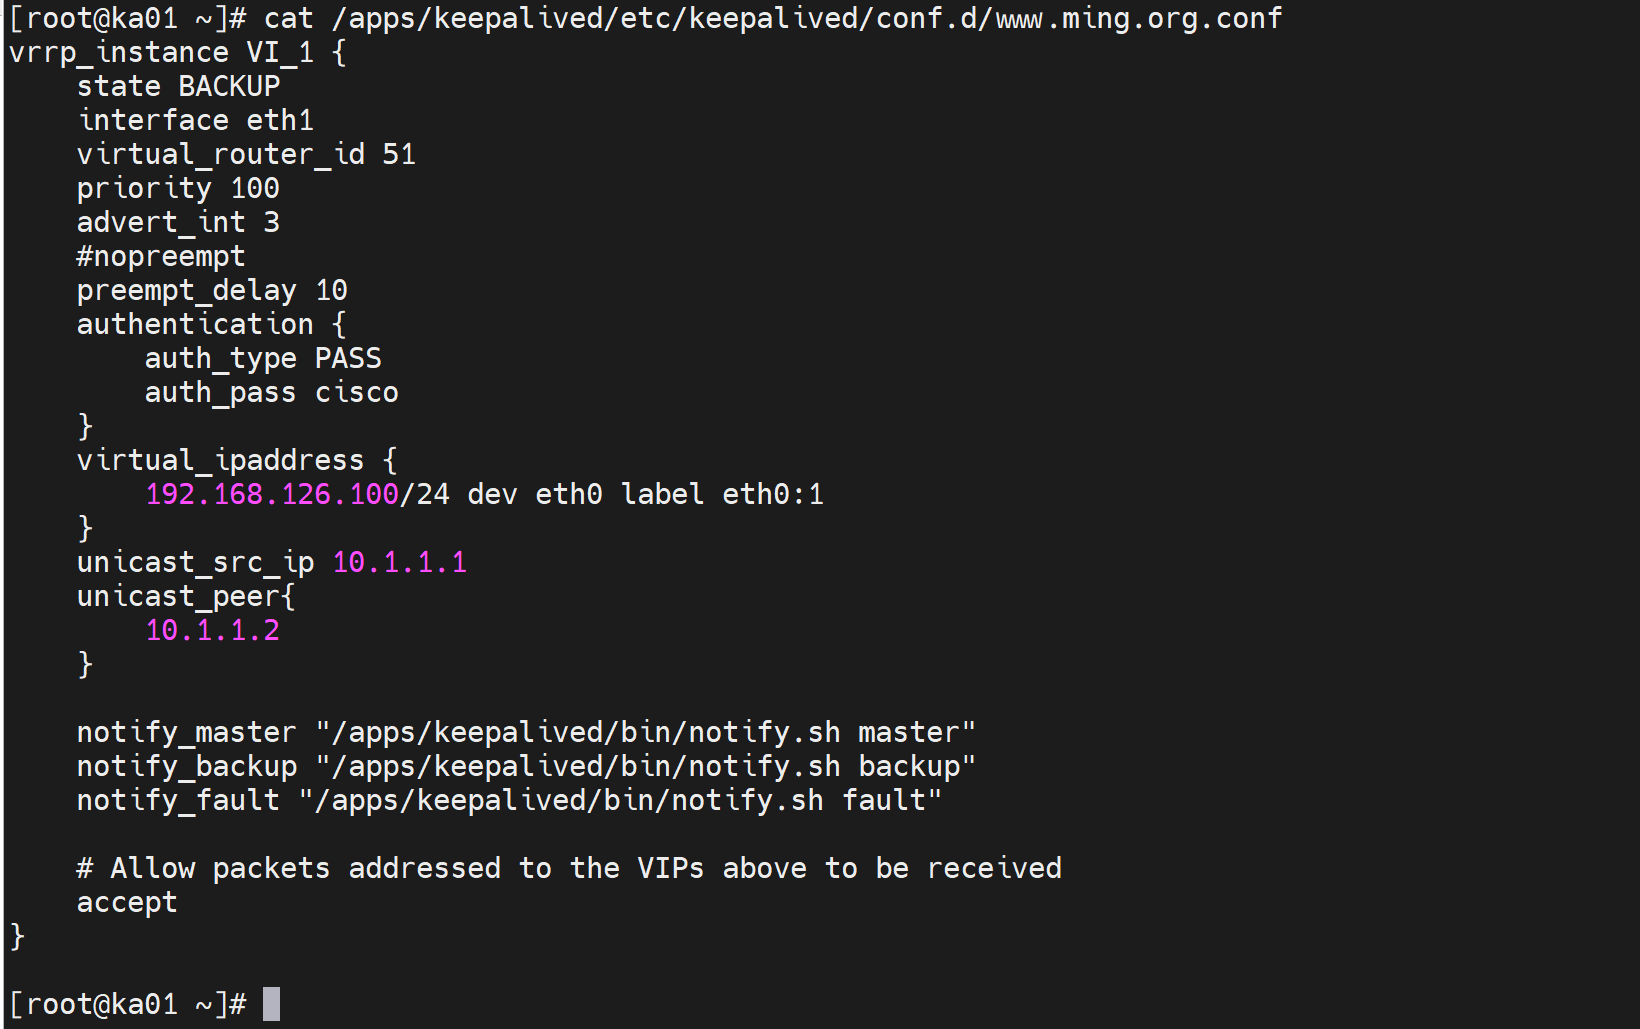Click the commented #nopreempt line
1640x1029 pixels.
[x=161, y=256]
